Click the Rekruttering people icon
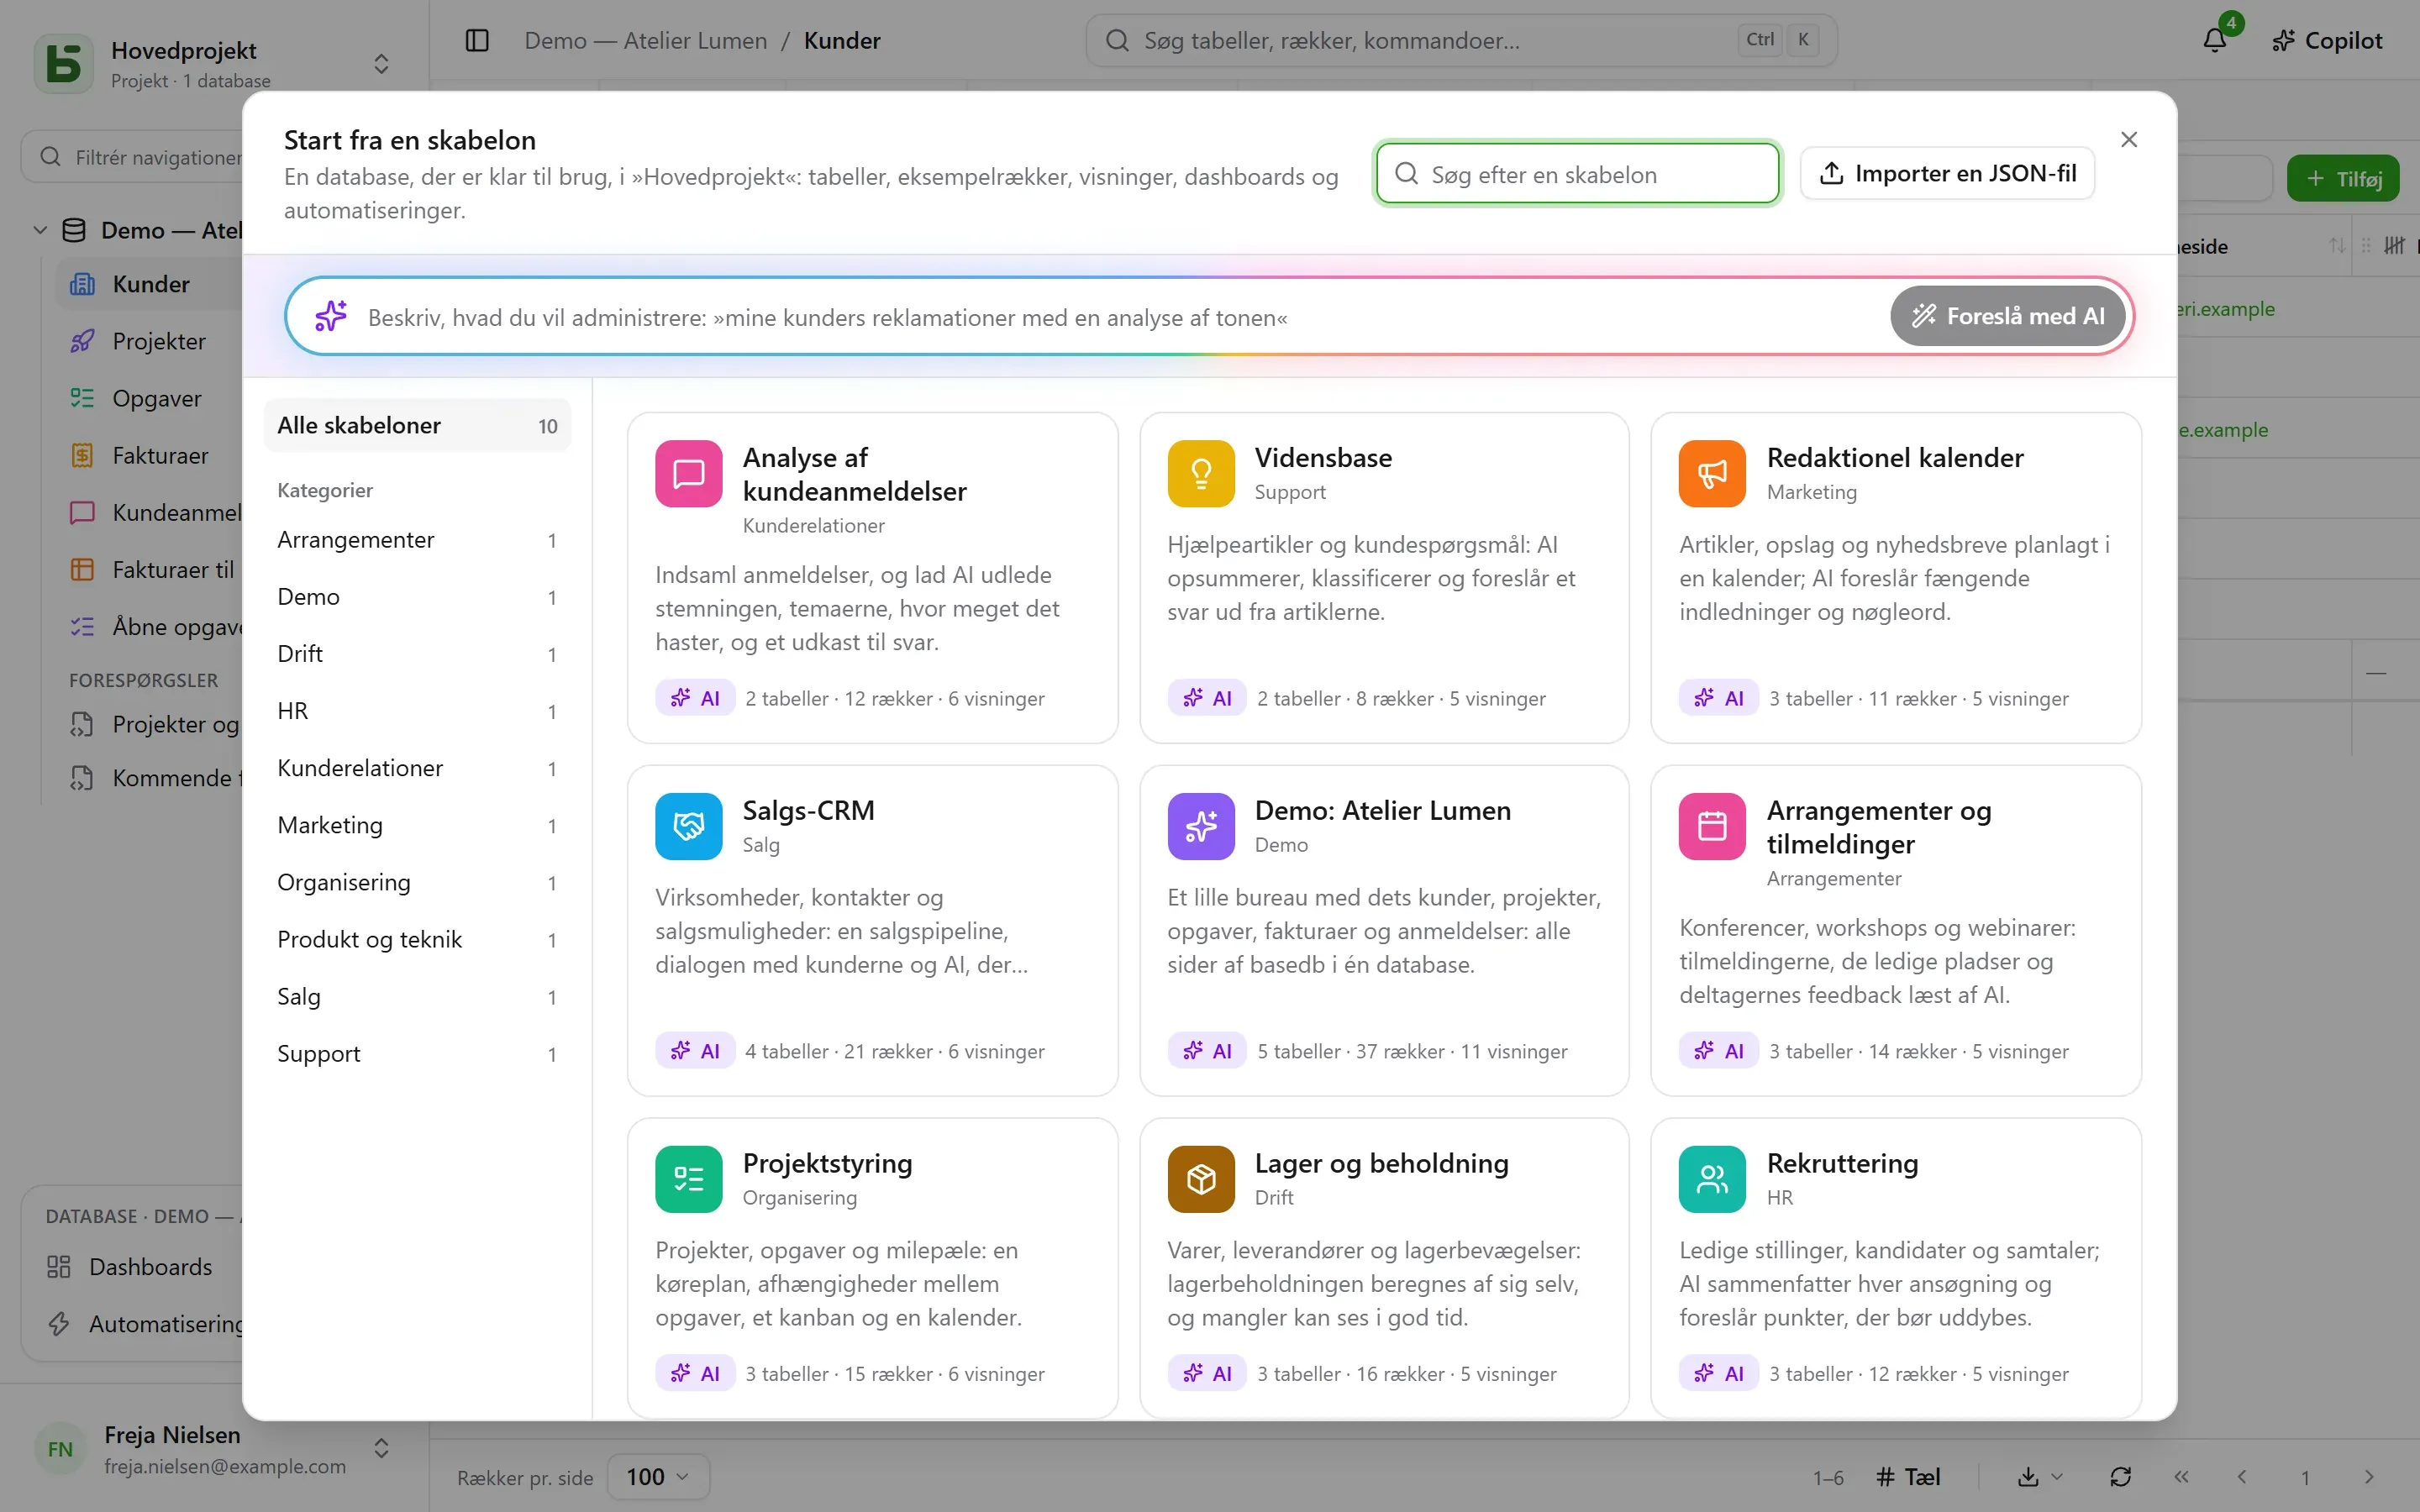The width and height of the screenshot is (2420, 1512). 1712,1179
